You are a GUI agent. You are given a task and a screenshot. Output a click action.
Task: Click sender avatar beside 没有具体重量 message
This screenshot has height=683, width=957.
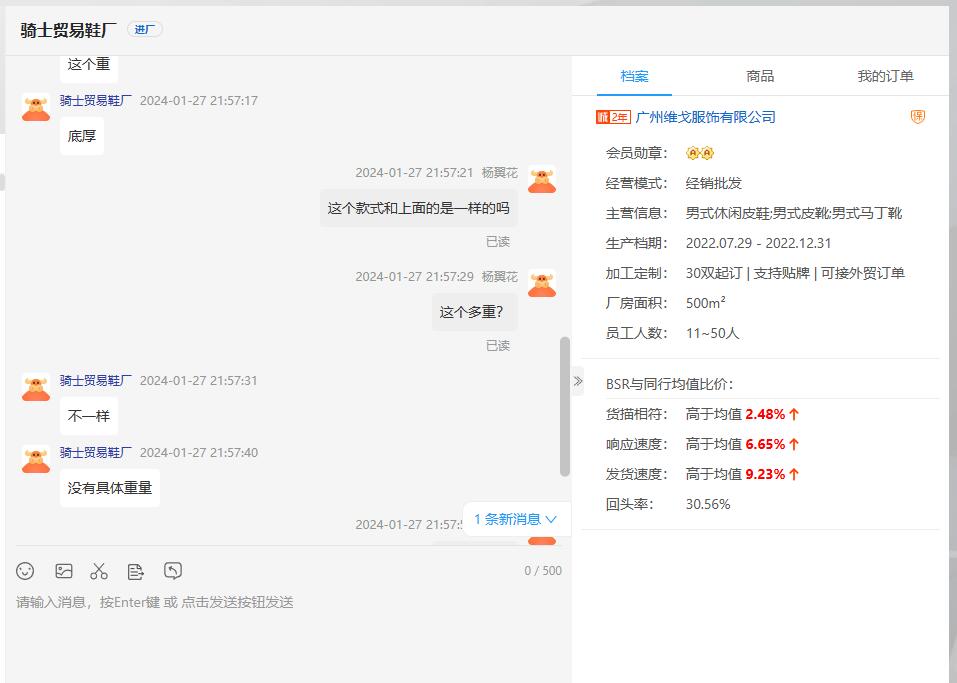tap(36, 460)
